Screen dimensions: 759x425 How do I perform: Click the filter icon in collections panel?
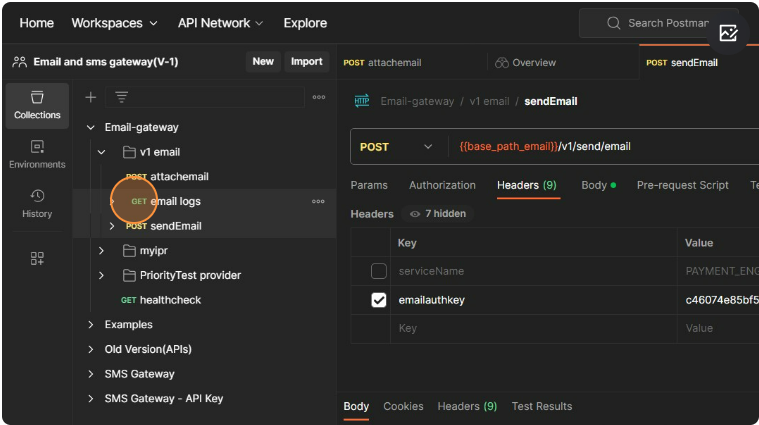(x=121, y=97)
